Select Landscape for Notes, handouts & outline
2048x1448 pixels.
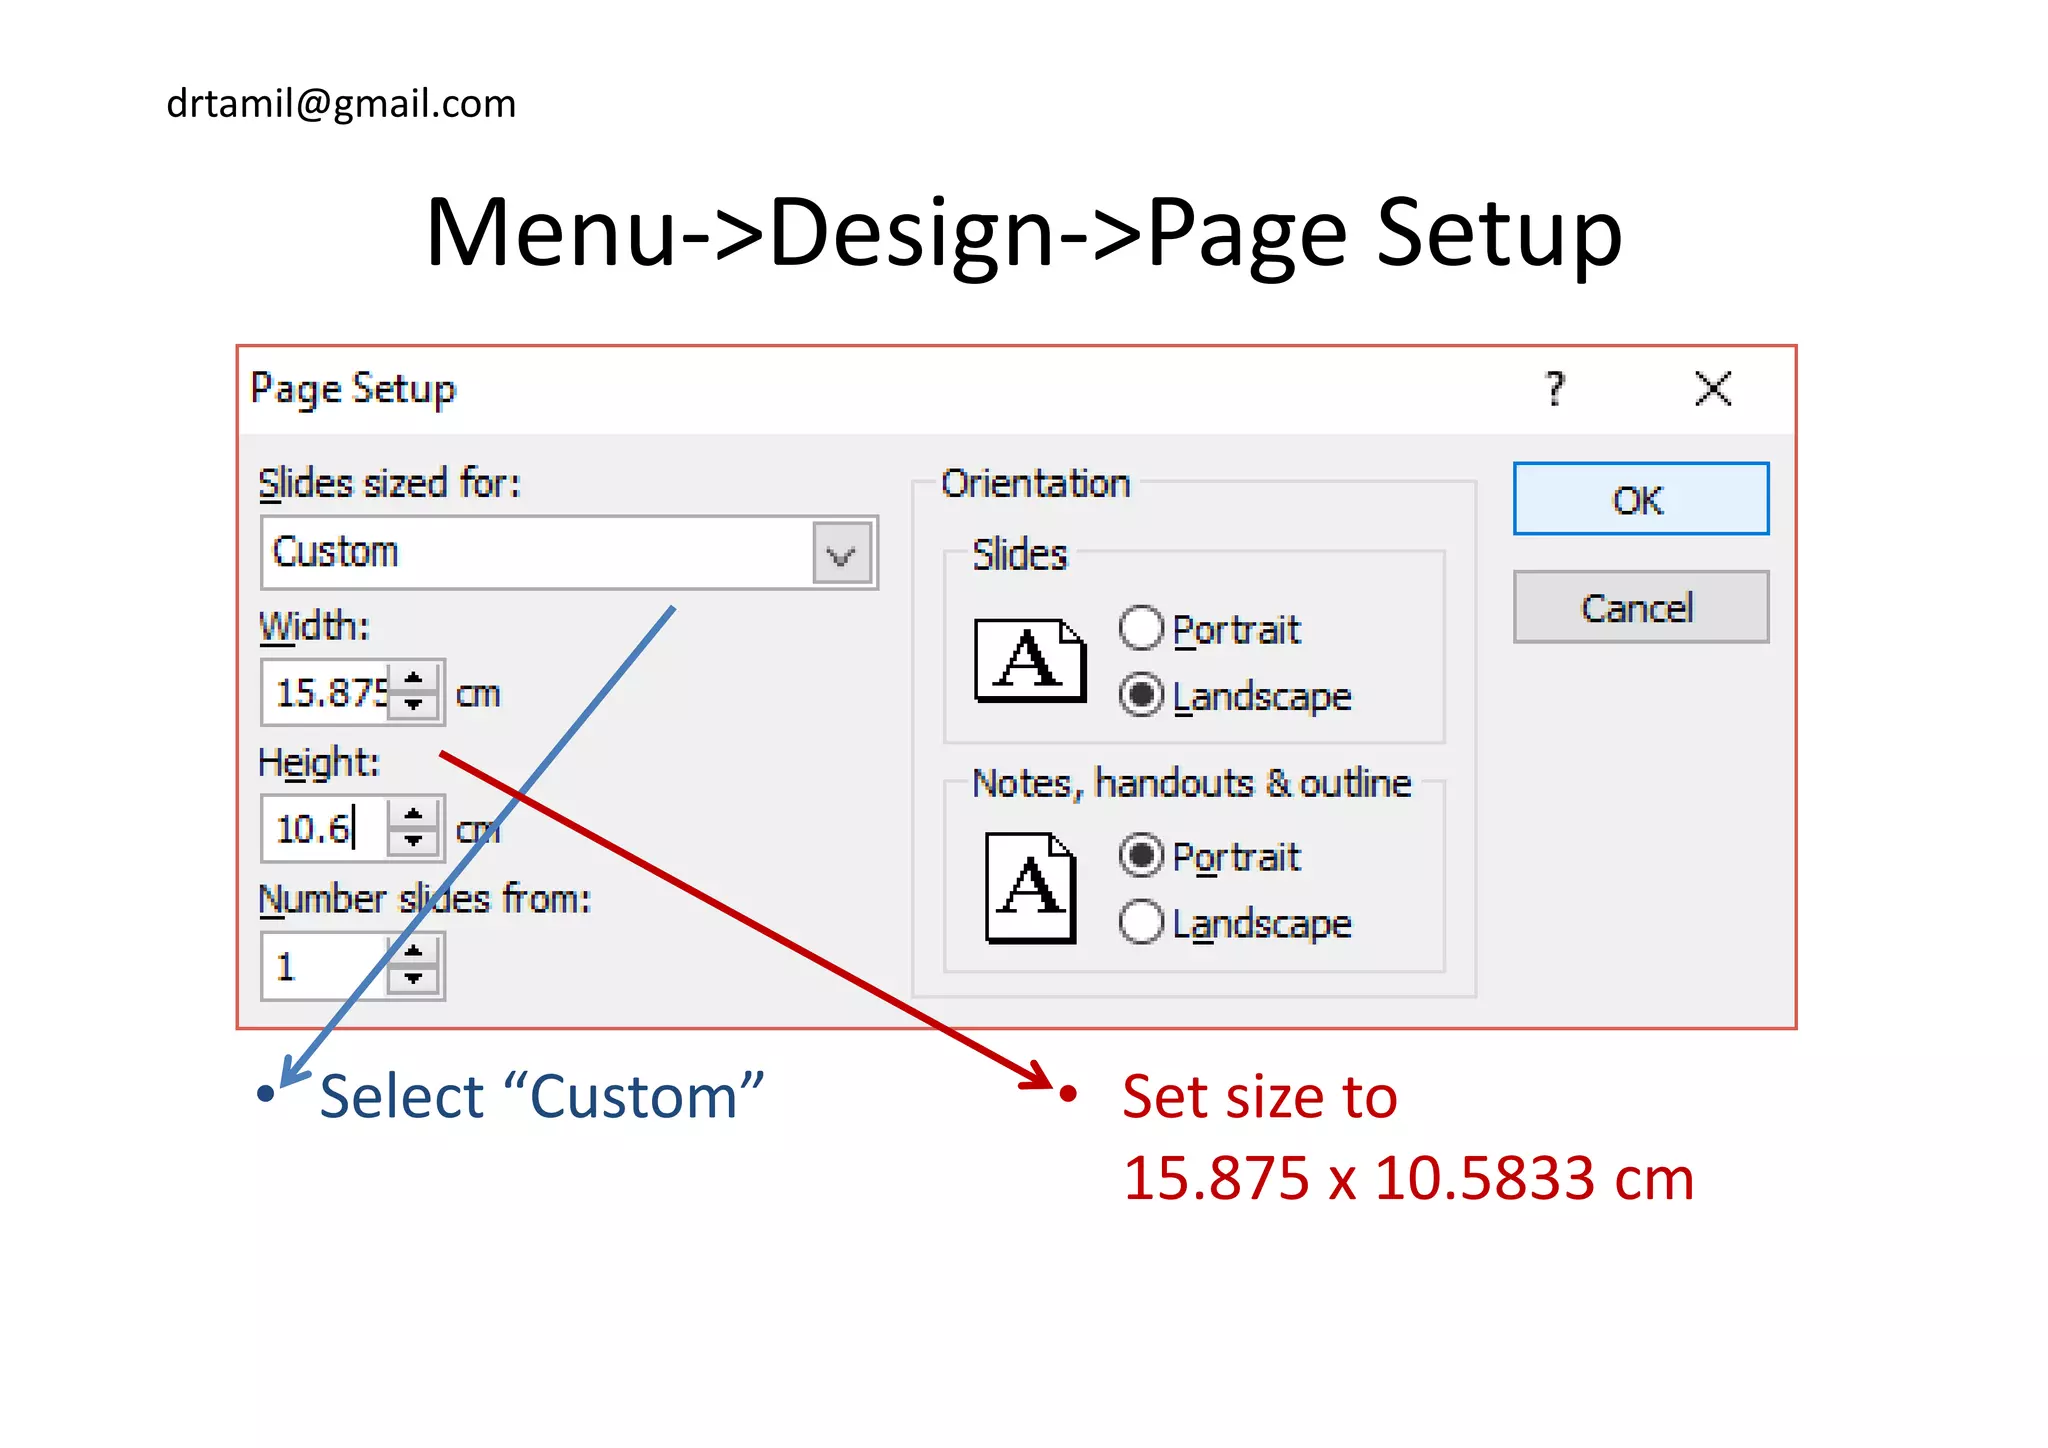[x=1141, y=922]
